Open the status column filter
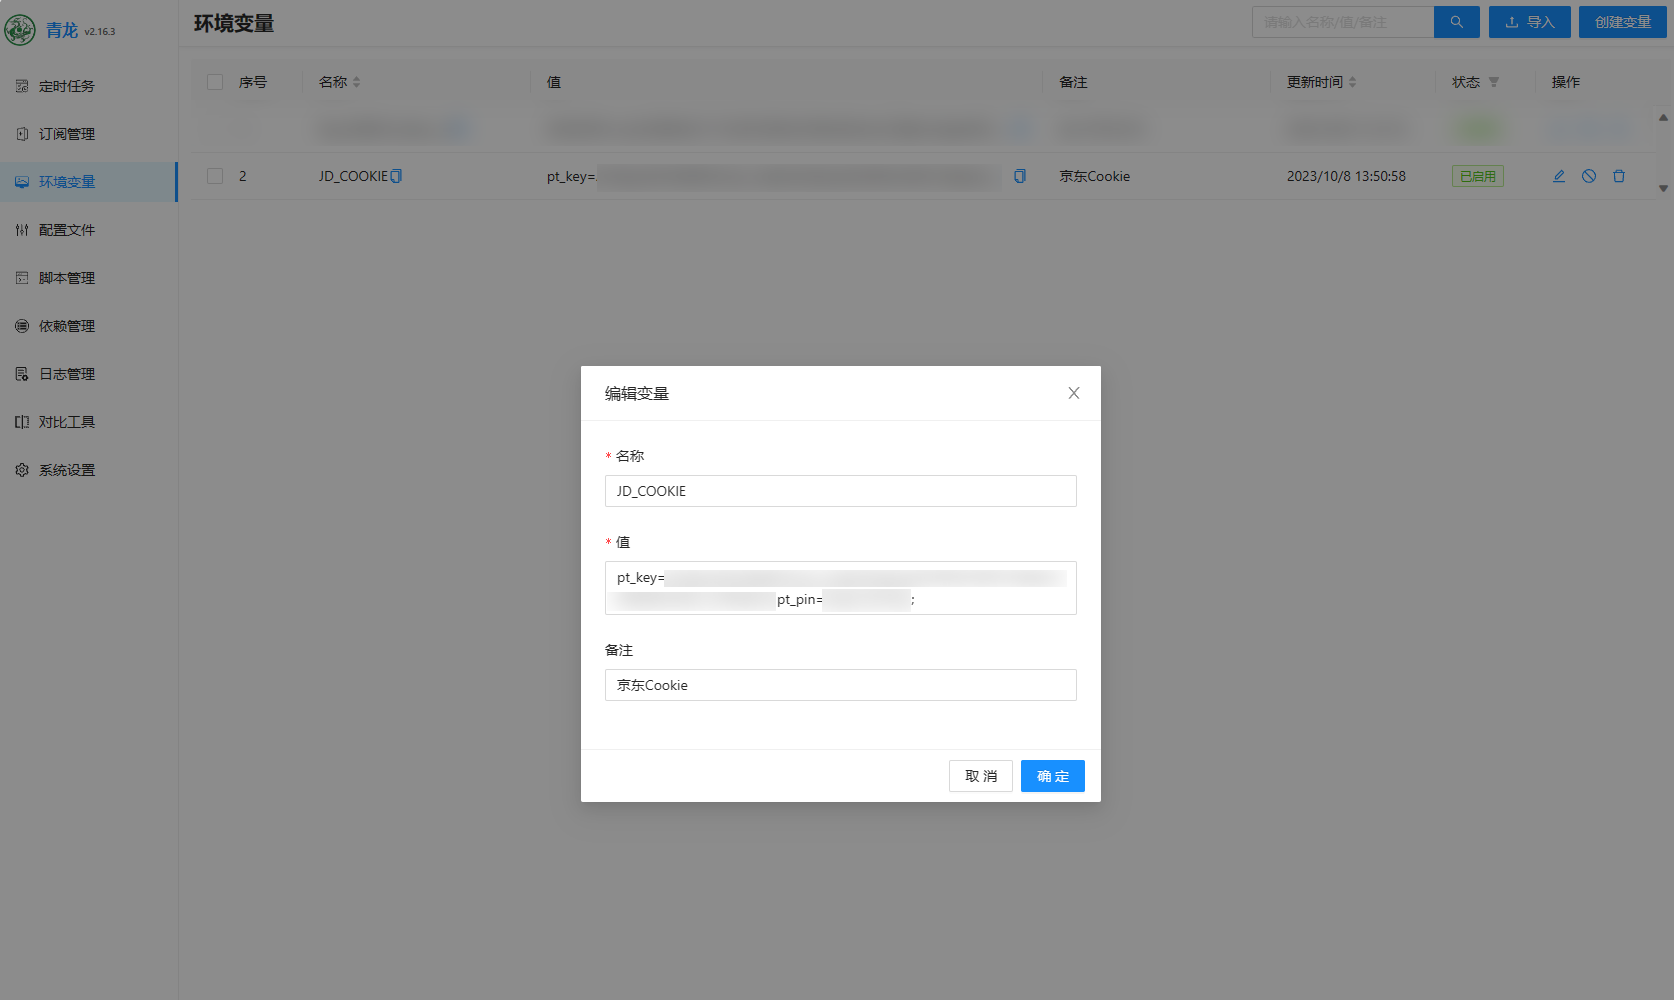This screenshot has width=1674, height=1000. pos(1493,82)
